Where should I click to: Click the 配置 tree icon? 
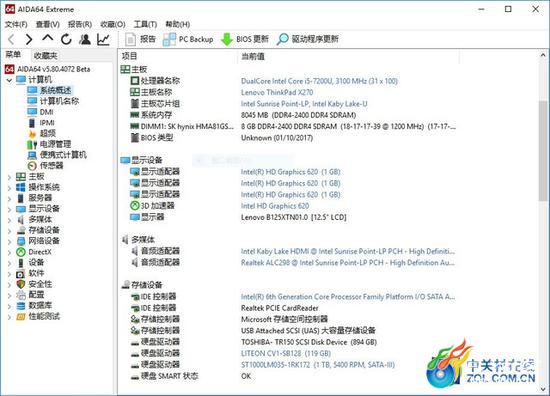[21, 295]
